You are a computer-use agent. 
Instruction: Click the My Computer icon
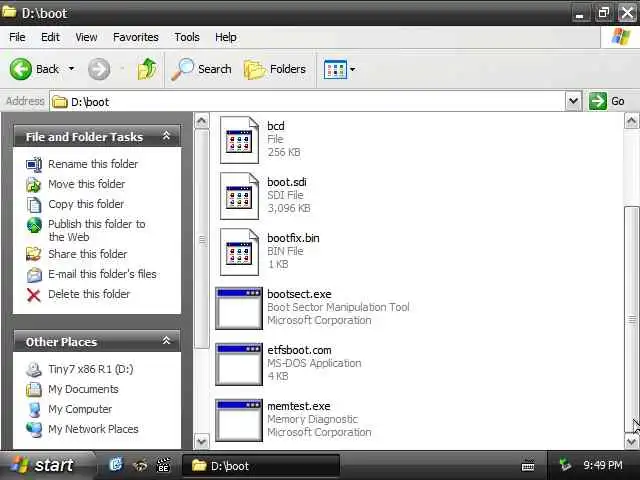coord(34,409)
